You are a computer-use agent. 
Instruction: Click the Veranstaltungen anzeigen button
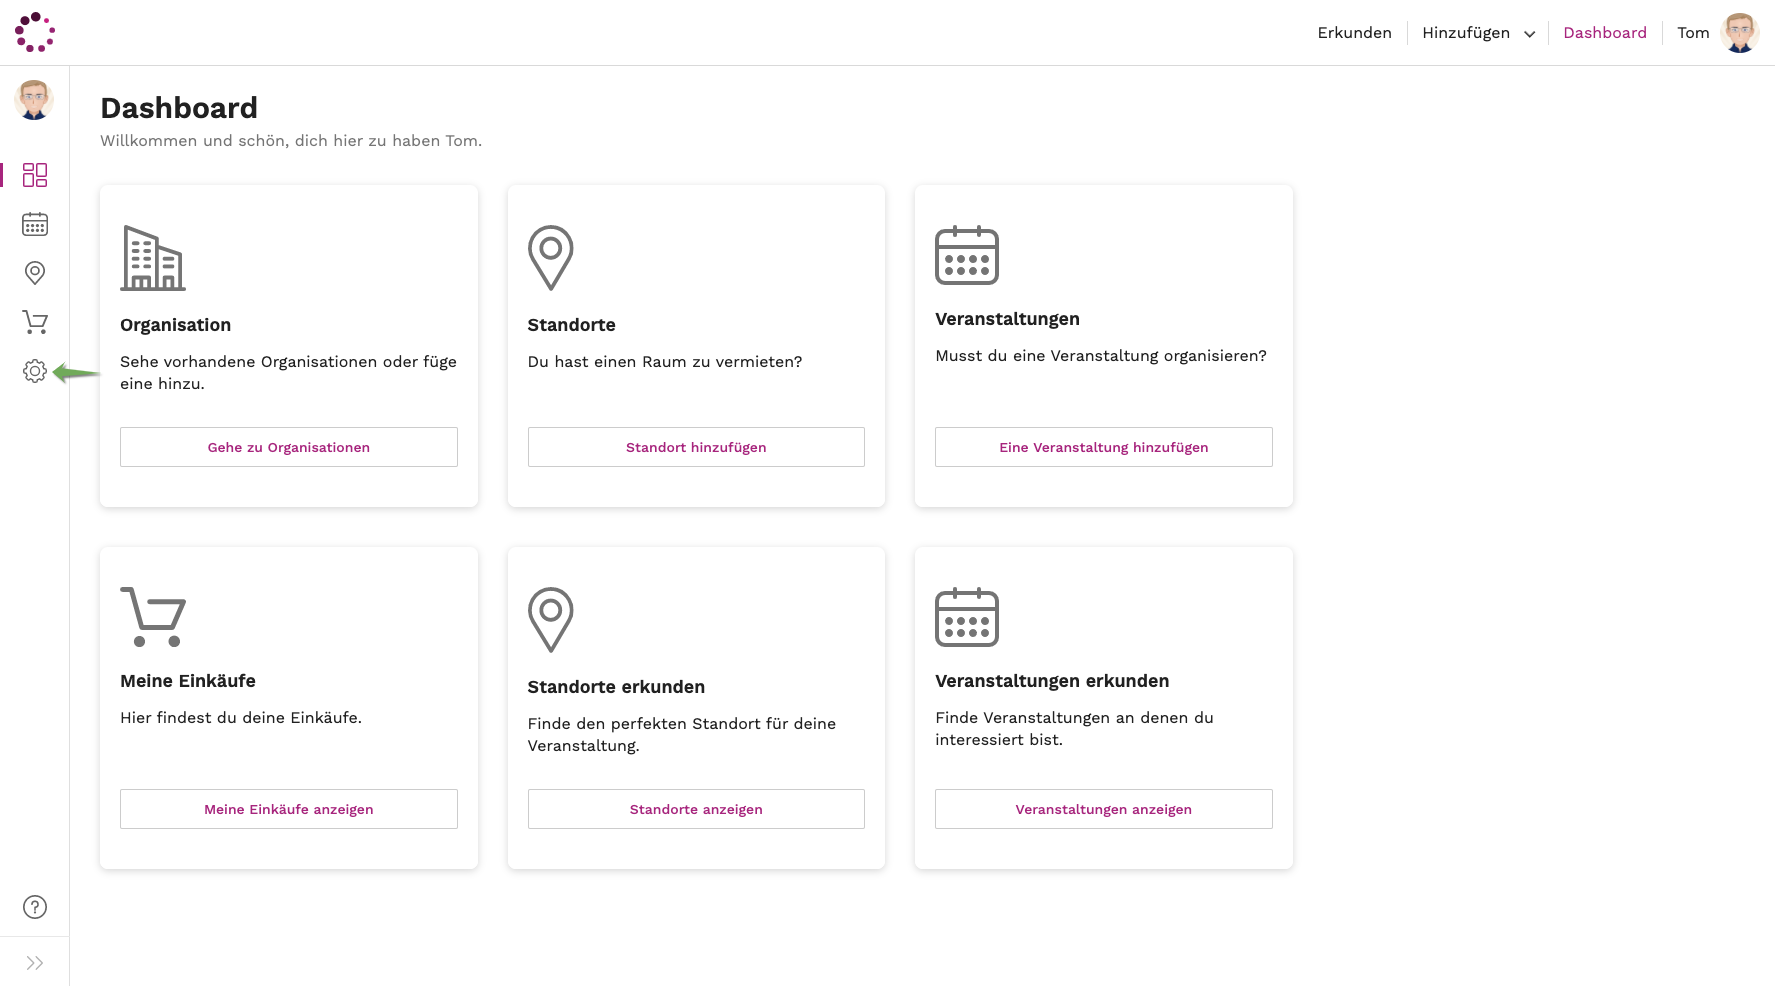1103,809
